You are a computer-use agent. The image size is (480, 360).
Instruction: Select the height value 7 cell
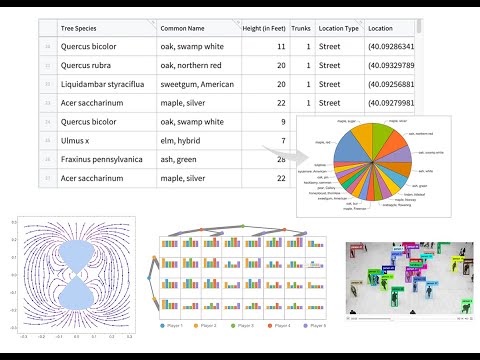pos(266,141)
